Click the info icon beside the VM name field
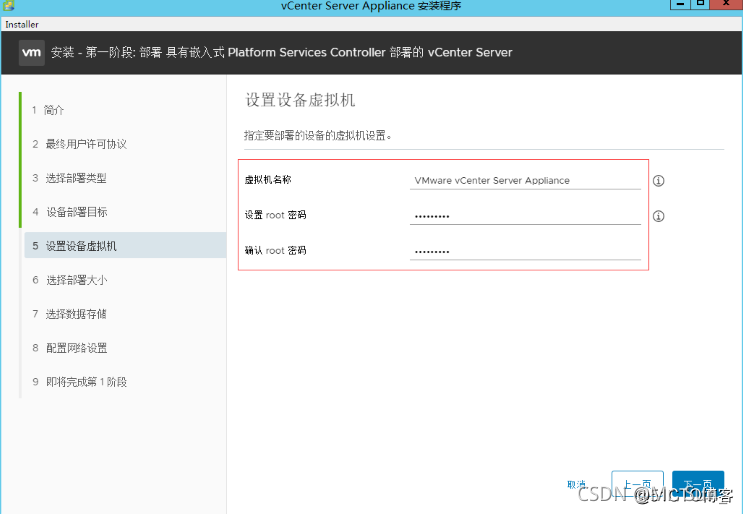Viewport: 743px width, 514px height. coord(658,180)
